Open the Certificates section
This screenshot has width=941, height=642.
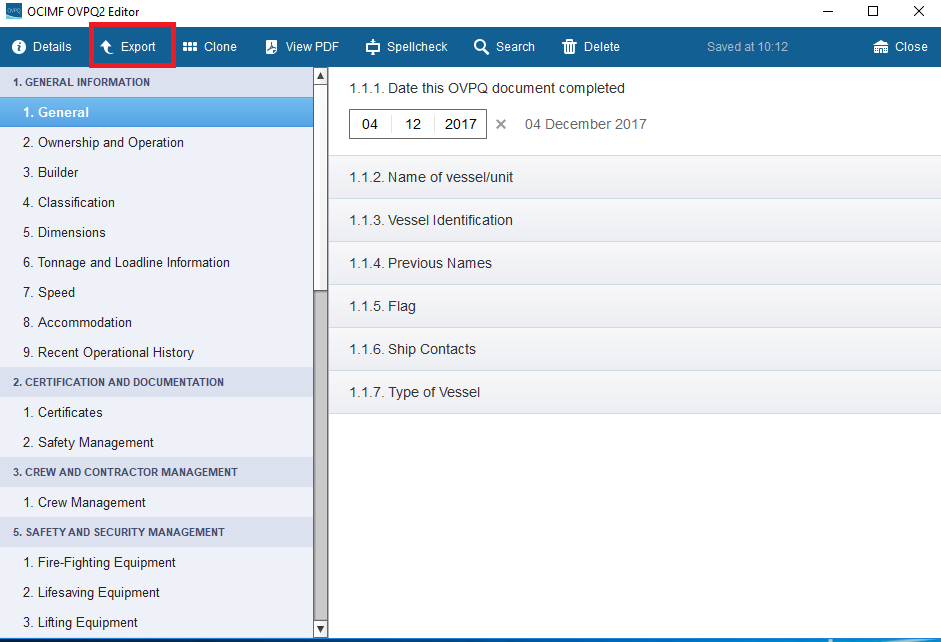(156, 412)
